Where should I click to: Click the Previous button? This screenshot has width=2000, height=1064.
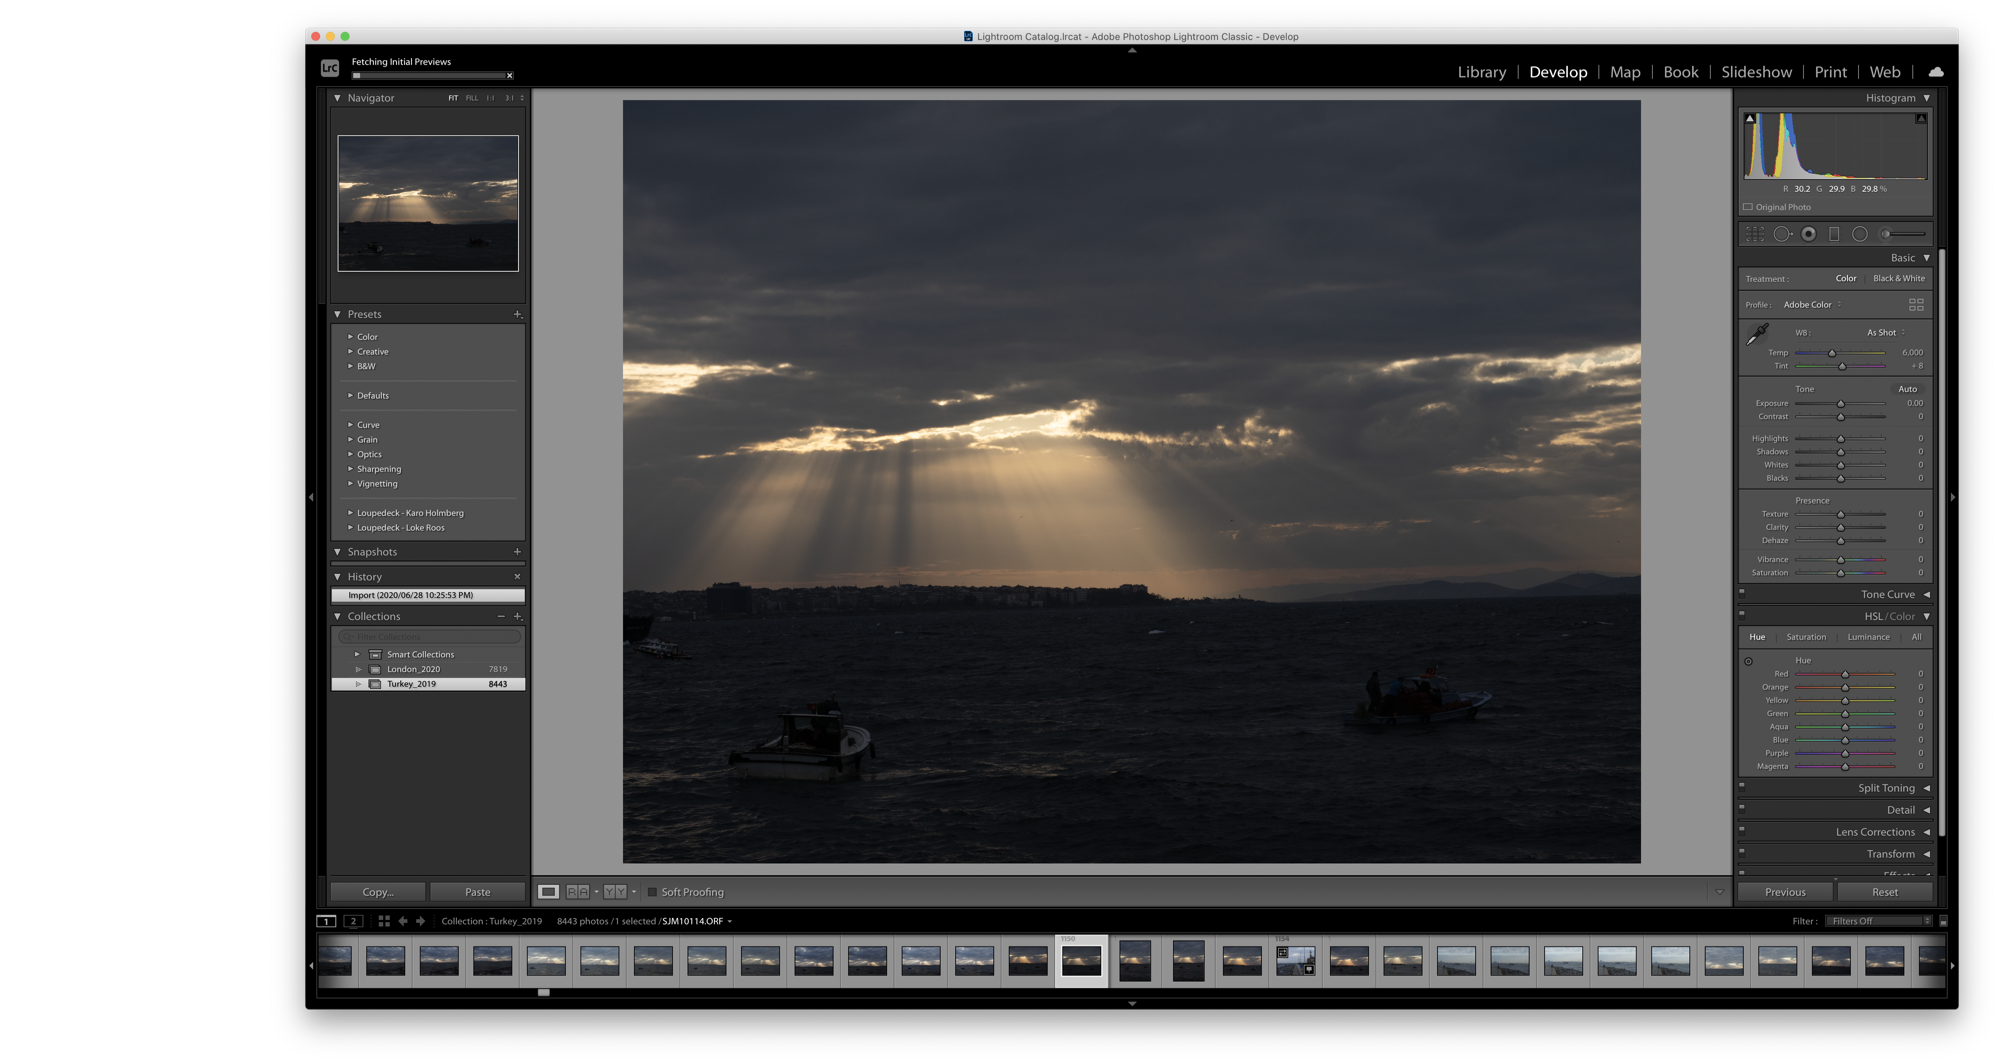(1785, 892)
